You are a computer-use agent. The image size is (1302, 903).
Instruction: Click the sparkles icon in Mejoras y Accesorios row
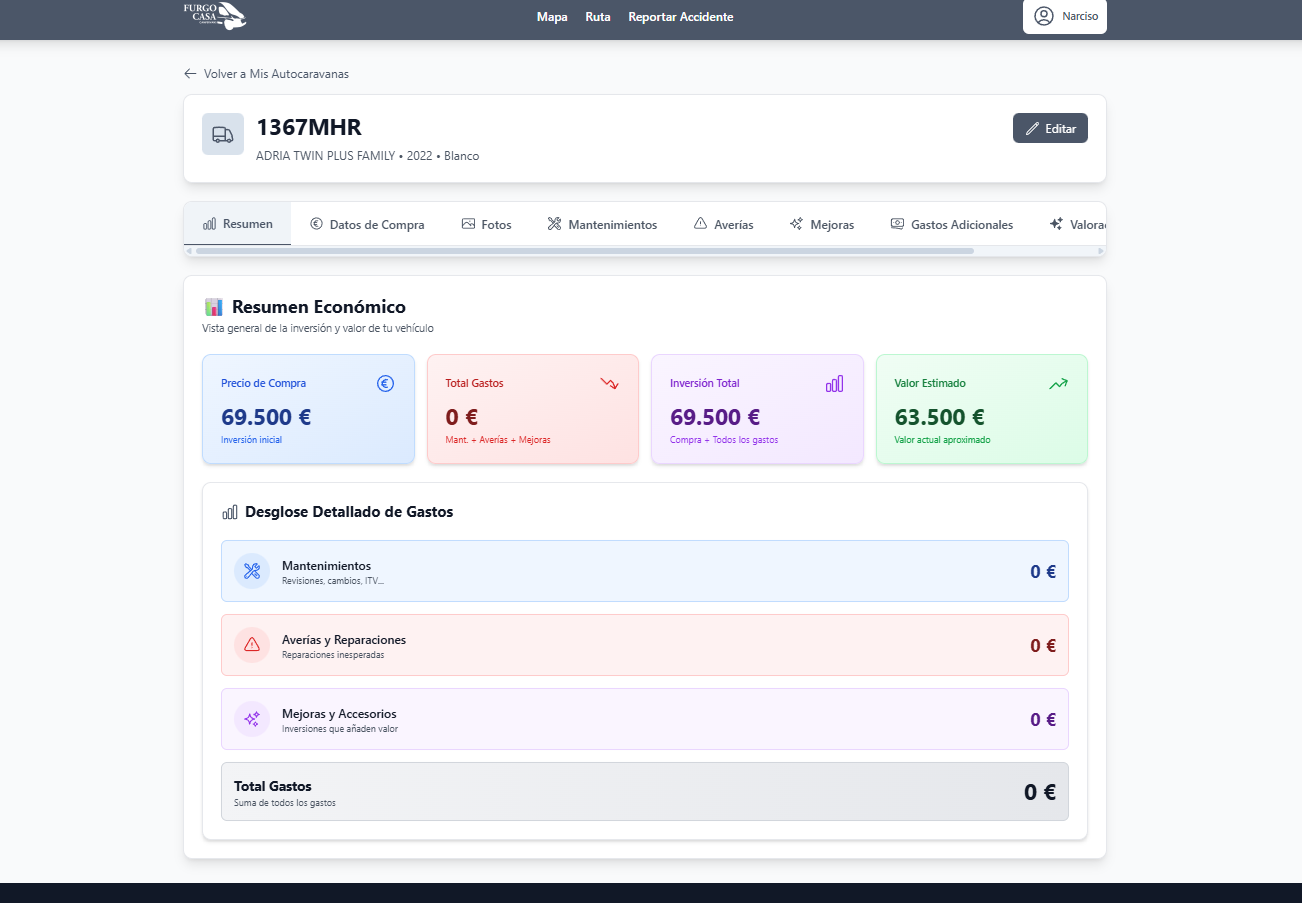[252, 719]
